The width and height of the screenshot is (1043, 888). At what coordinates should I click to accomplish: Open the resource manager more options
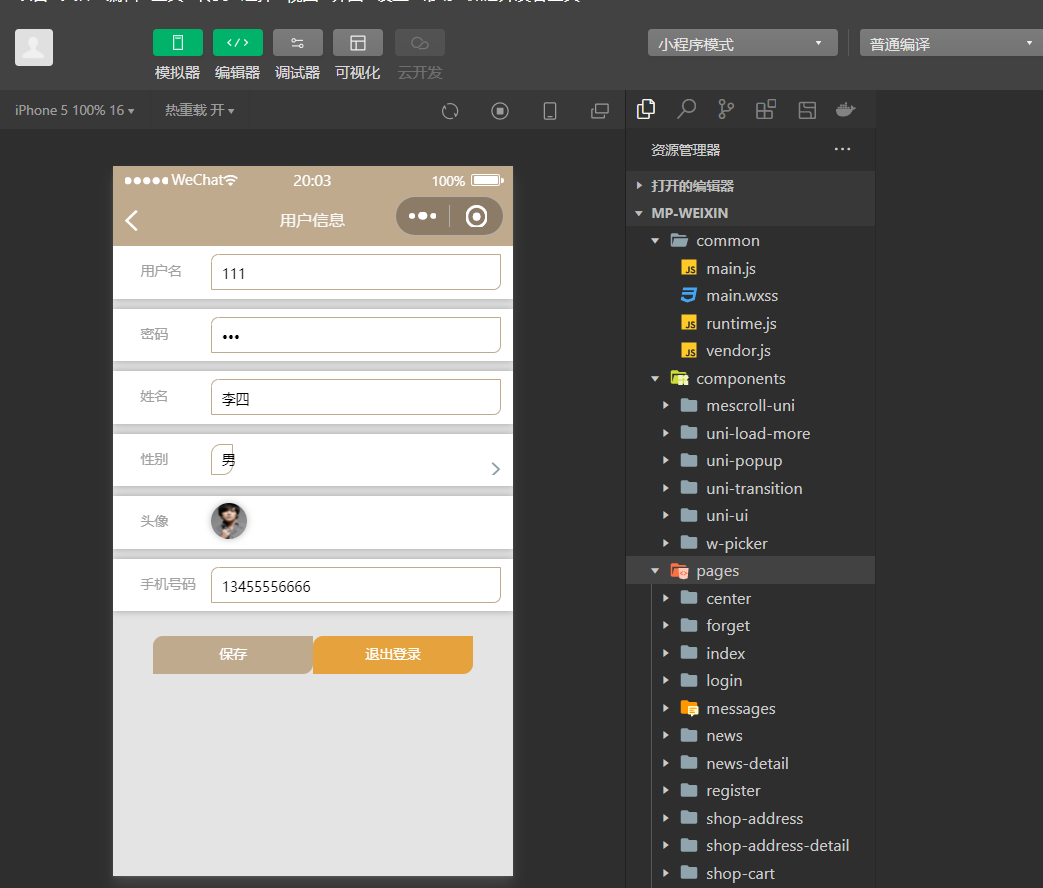842,150
